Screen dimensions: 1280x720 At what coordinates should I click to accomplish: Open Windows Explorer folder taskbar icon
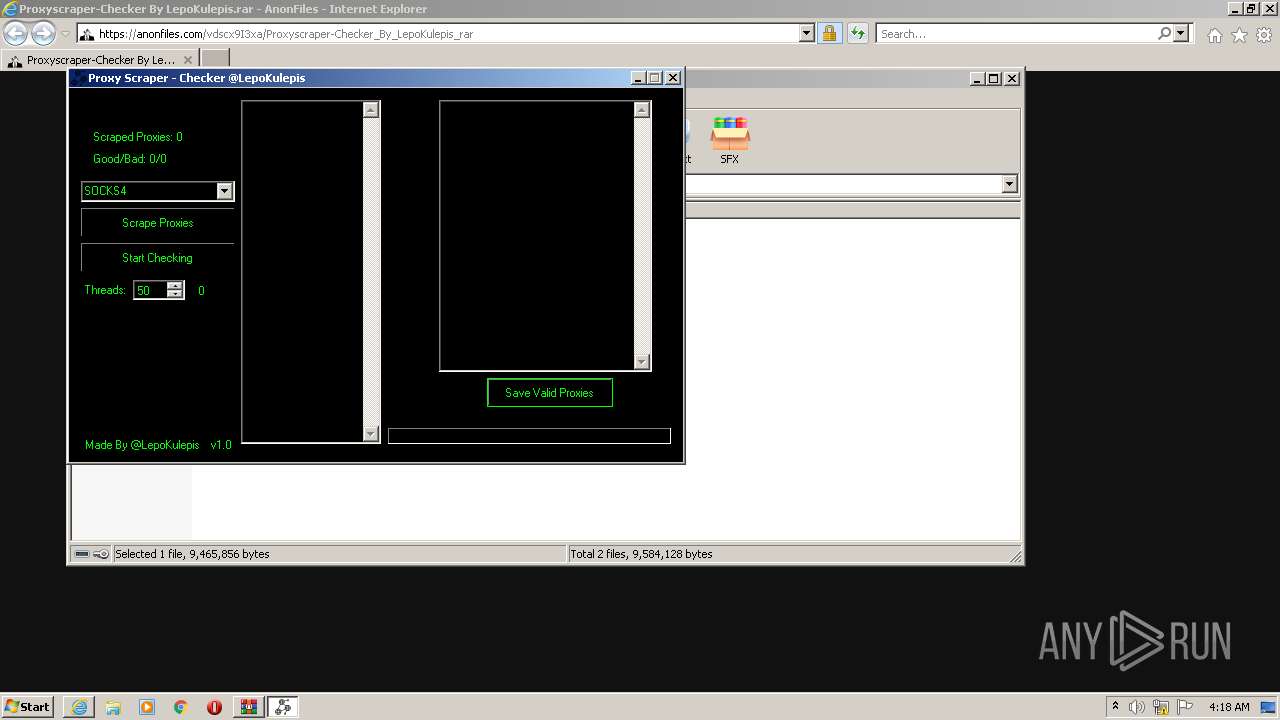point(113,707)
